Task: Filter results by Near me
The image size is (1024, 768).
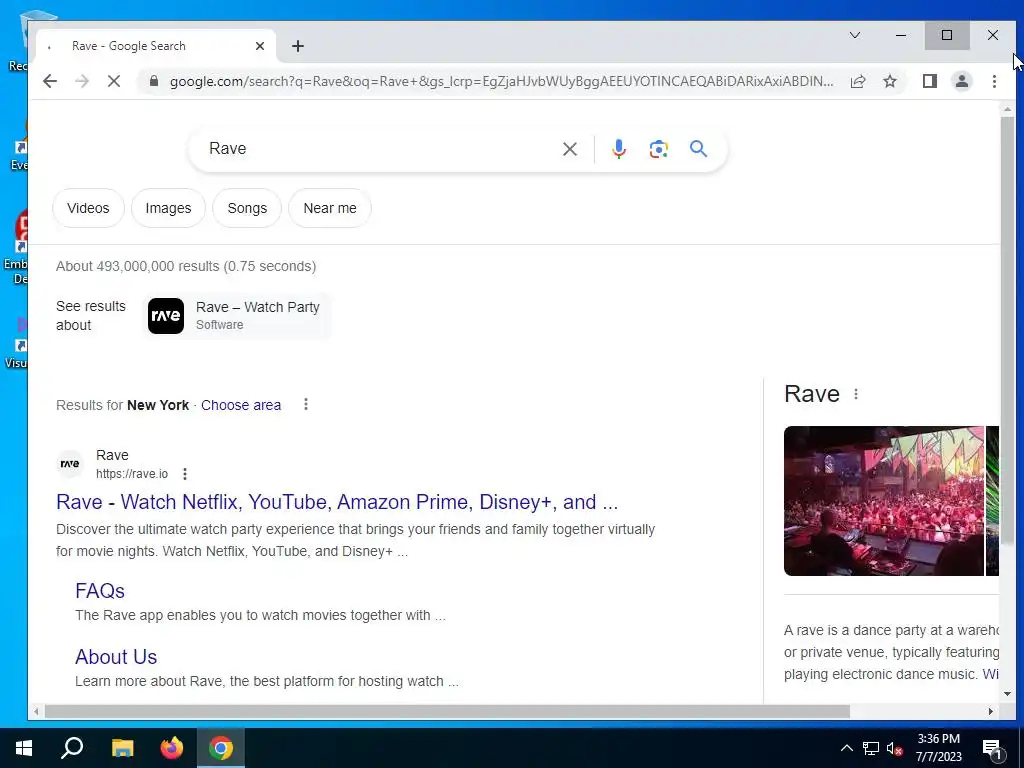Action: coord(330,208)
